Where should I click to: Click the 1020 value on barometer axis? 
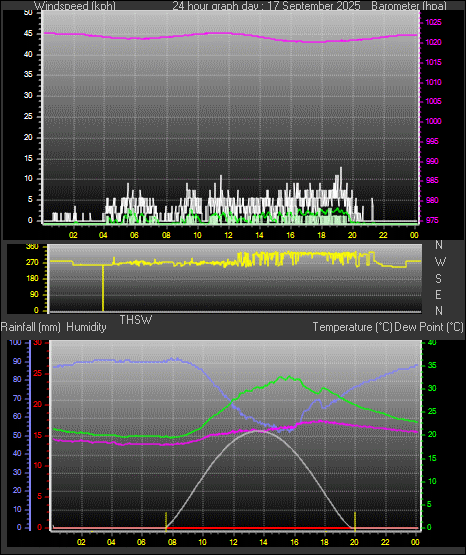pyautogui.click(x=433, y=42)
